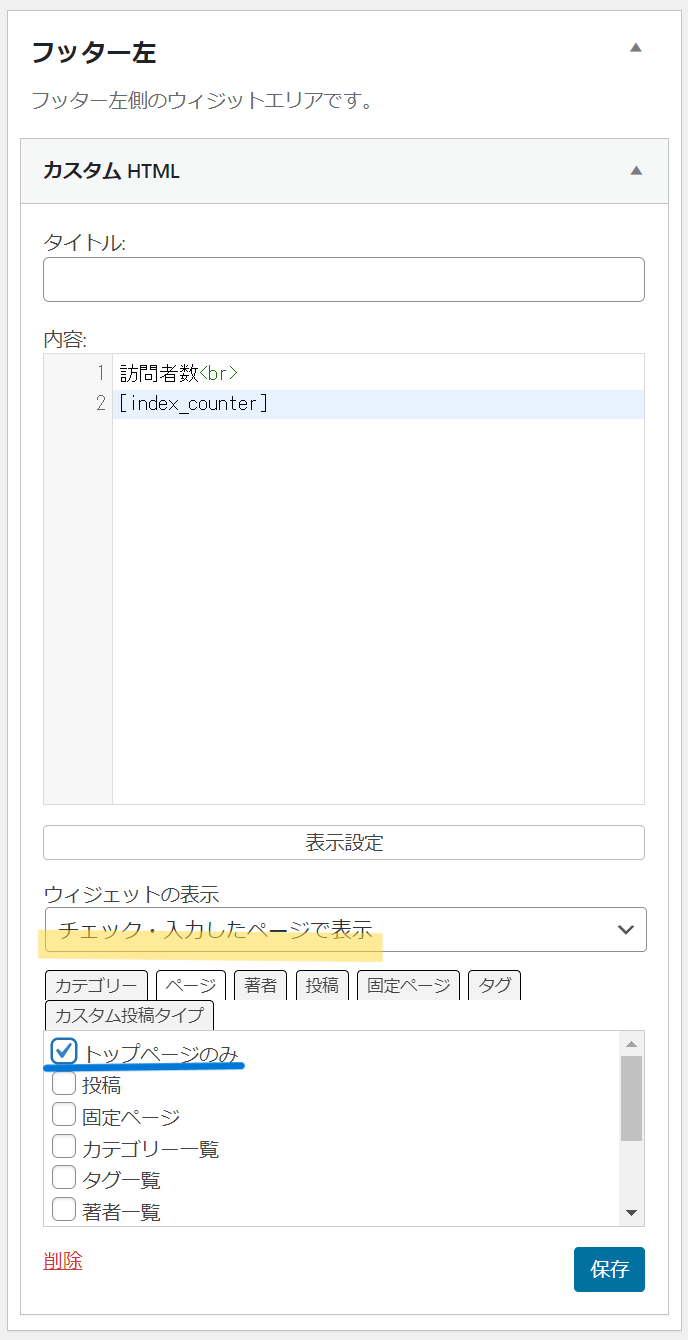
Task: Click the タイトル text input field
Action: click(x=343, y=280)
